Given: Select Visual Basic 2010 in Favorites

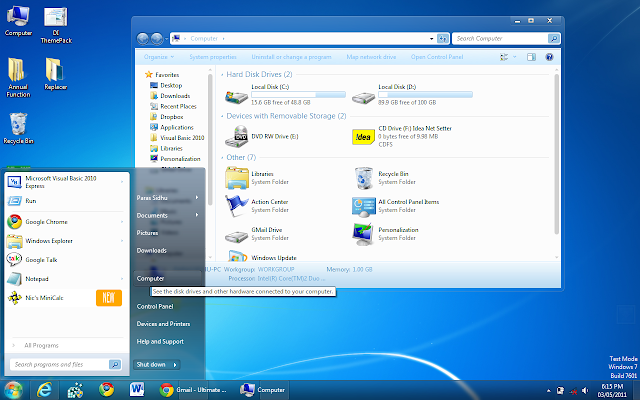Looking at the screenshot, I should coord(182,138).
